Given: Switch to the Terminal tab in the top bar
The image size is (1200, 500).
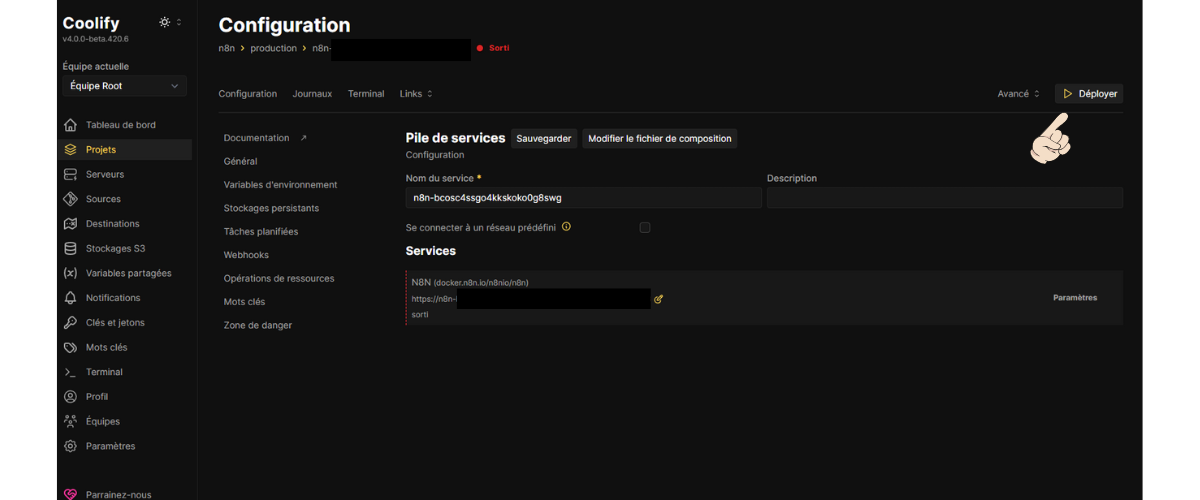Looking at the screenshot, I should click(366, 94).
